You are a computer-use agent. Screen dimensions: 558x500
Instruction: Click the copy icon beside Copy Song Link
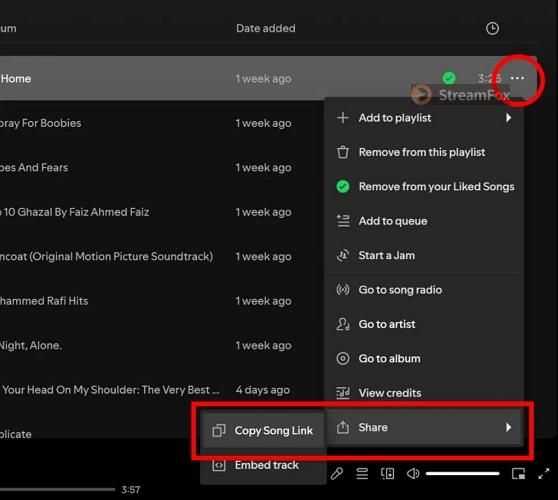tap(219, 430)
